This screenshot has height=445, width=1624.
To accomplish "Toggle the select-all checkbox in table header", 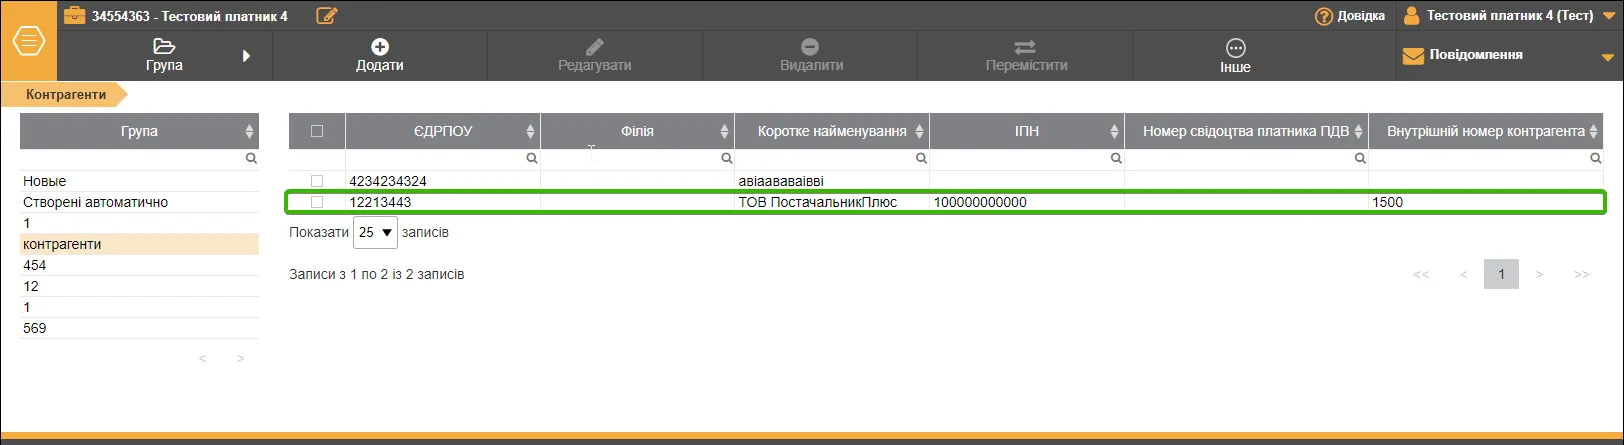I will tap(317, 131).
